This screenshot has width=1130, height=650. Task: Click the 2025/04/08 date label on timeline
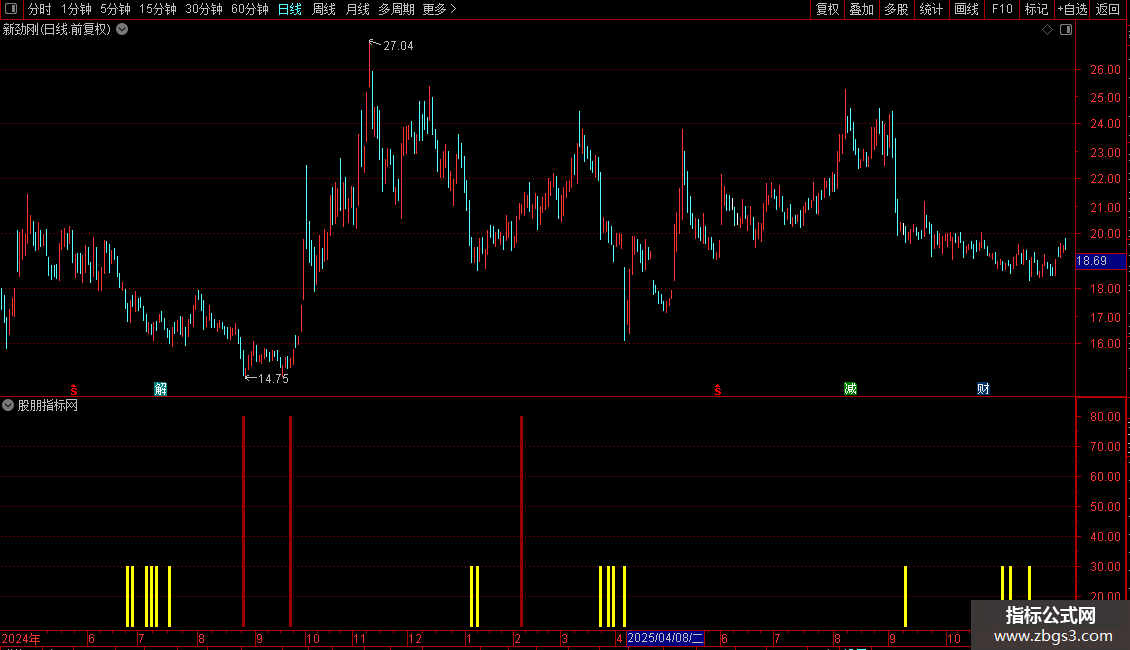(665, 638)
